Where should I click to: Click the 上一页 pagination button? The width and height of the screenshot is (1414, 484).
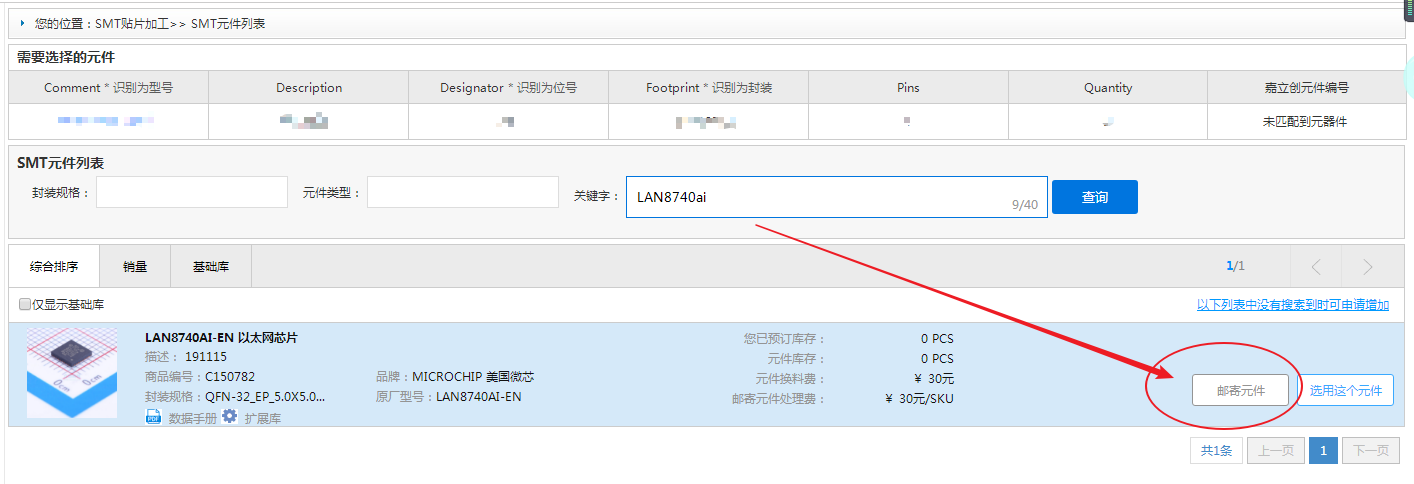[x=1274, y=451]
